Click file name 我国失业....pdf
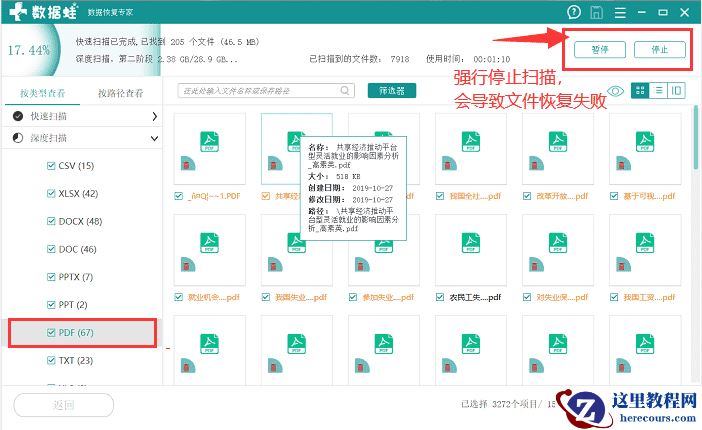702x430 pixels. [x=301, y=297]
